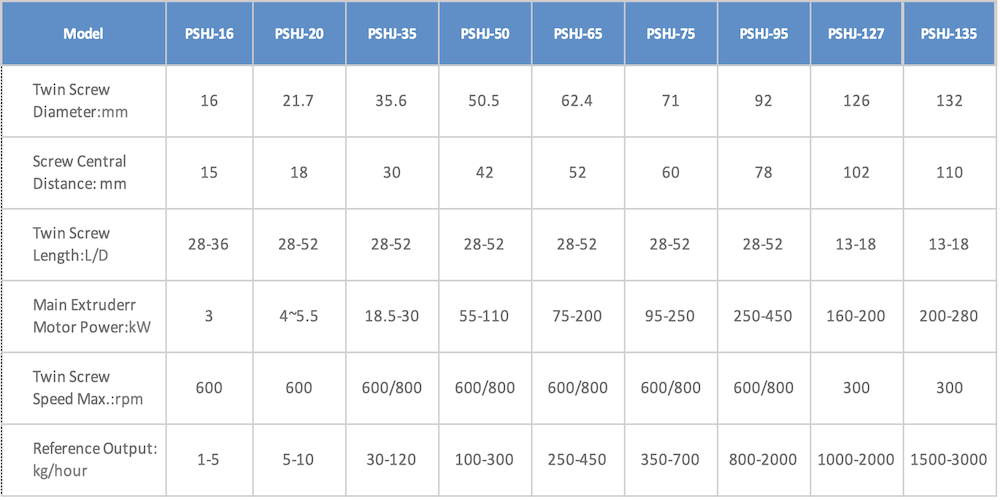
Task: Click the Twin Screw Diameter row label
Action: (x=80, y=101)
